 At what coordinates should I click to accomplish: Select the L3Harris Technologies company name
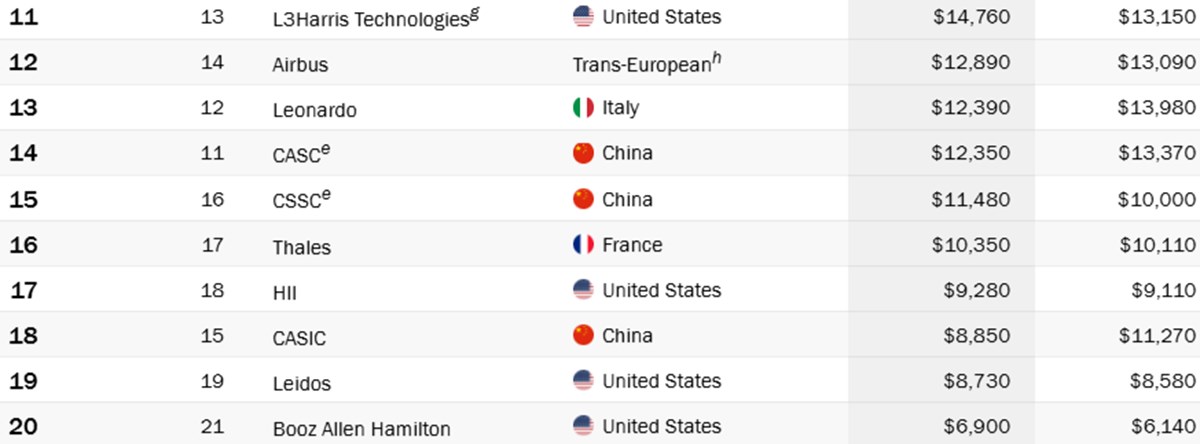[x=370, y=18]
